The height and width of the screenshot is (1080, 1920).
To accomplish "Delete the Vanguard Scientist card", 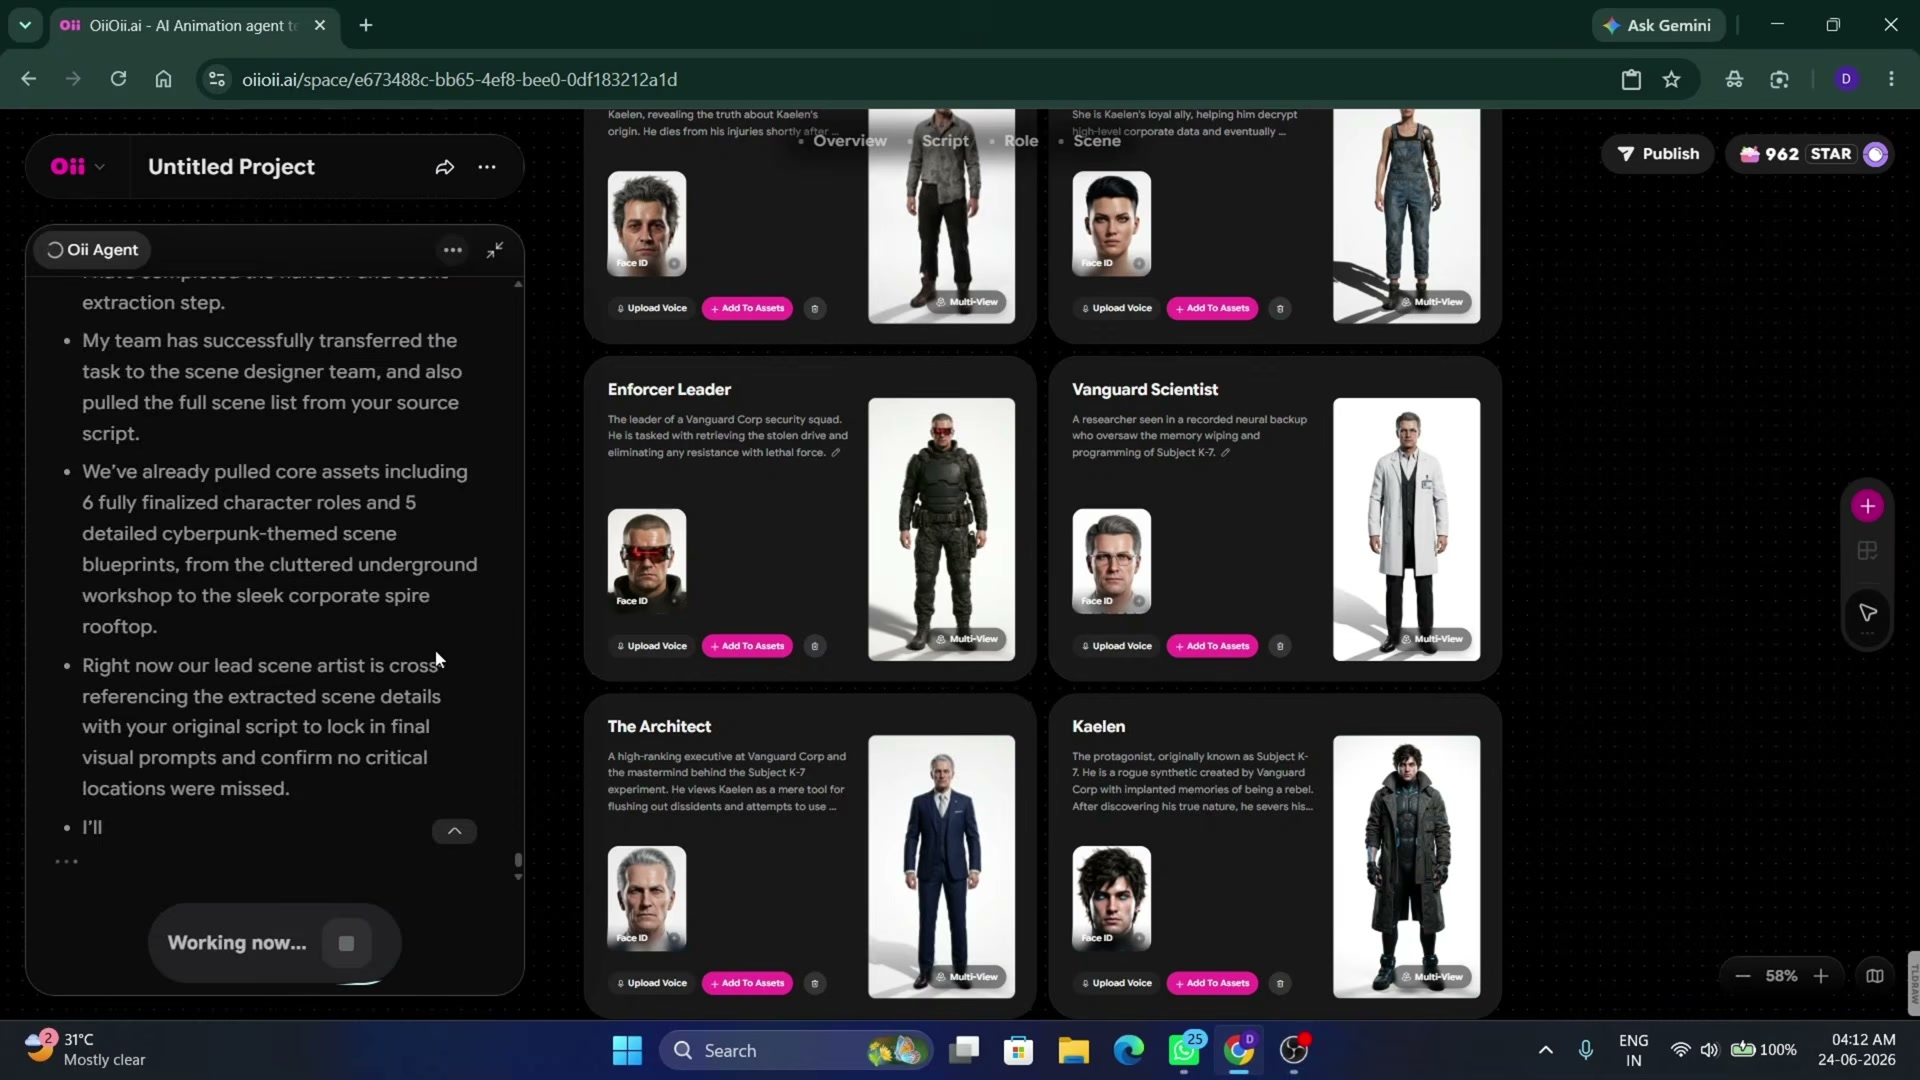I will pyautogui.click(x=1280, y=646).
